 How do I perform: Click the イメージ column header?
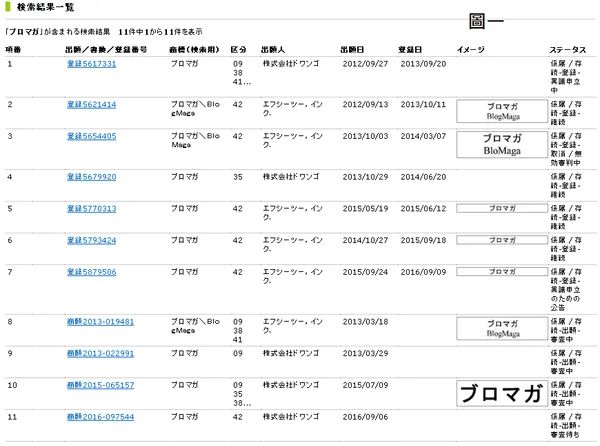(x=471, y=50)
